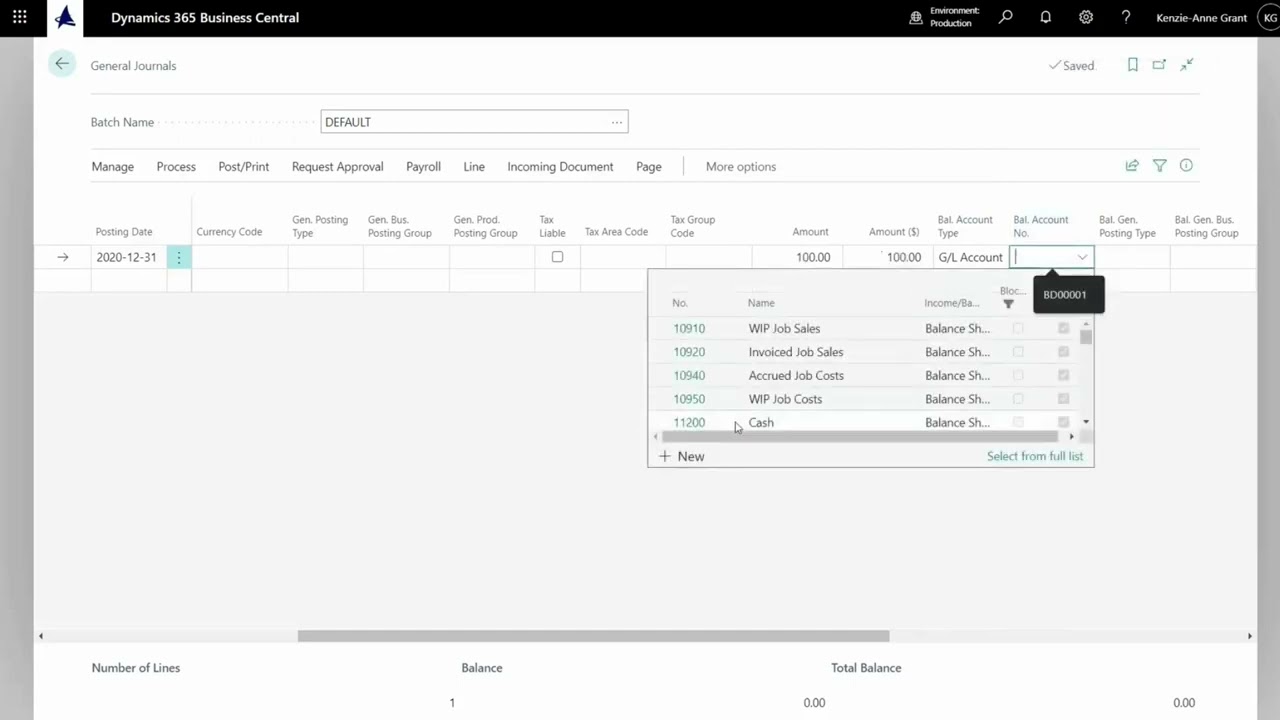1280x720 pixels.
Task: Toggle last-column checkbox for Accrued Job Costs
Action: click(x=1063, y=375)
